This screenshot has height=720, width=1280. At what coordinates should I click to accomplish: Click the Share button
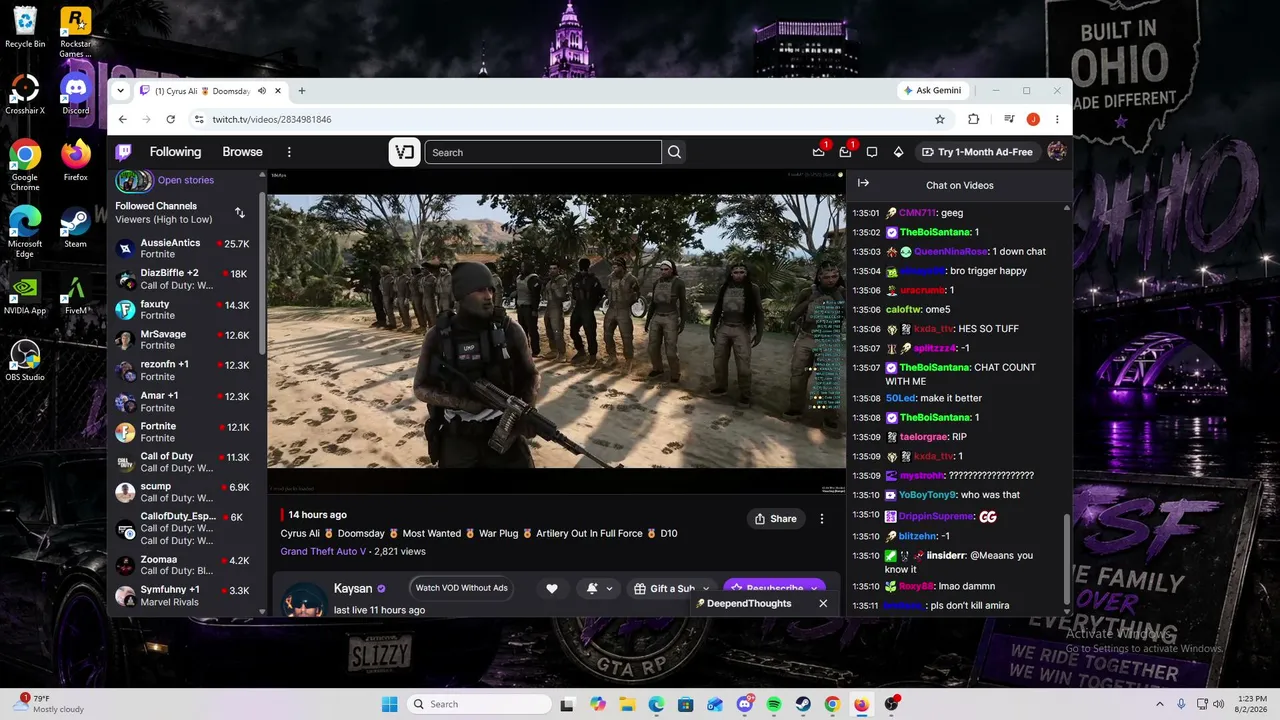[776, 519]
